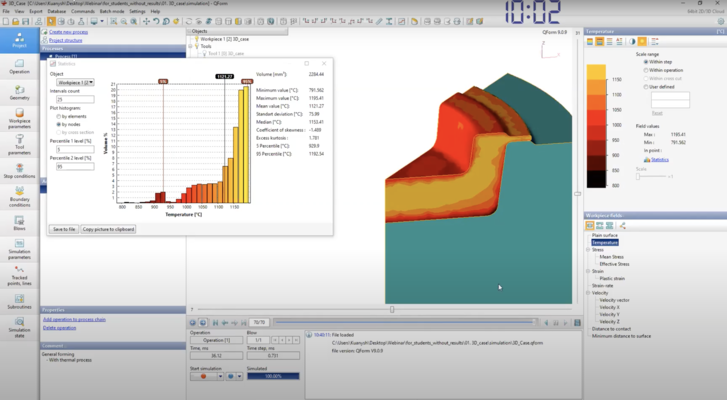This screenshot has width=727, height=400.
Task: Click the graph chart toolbar icon
Action: click(x=402, y=21)
